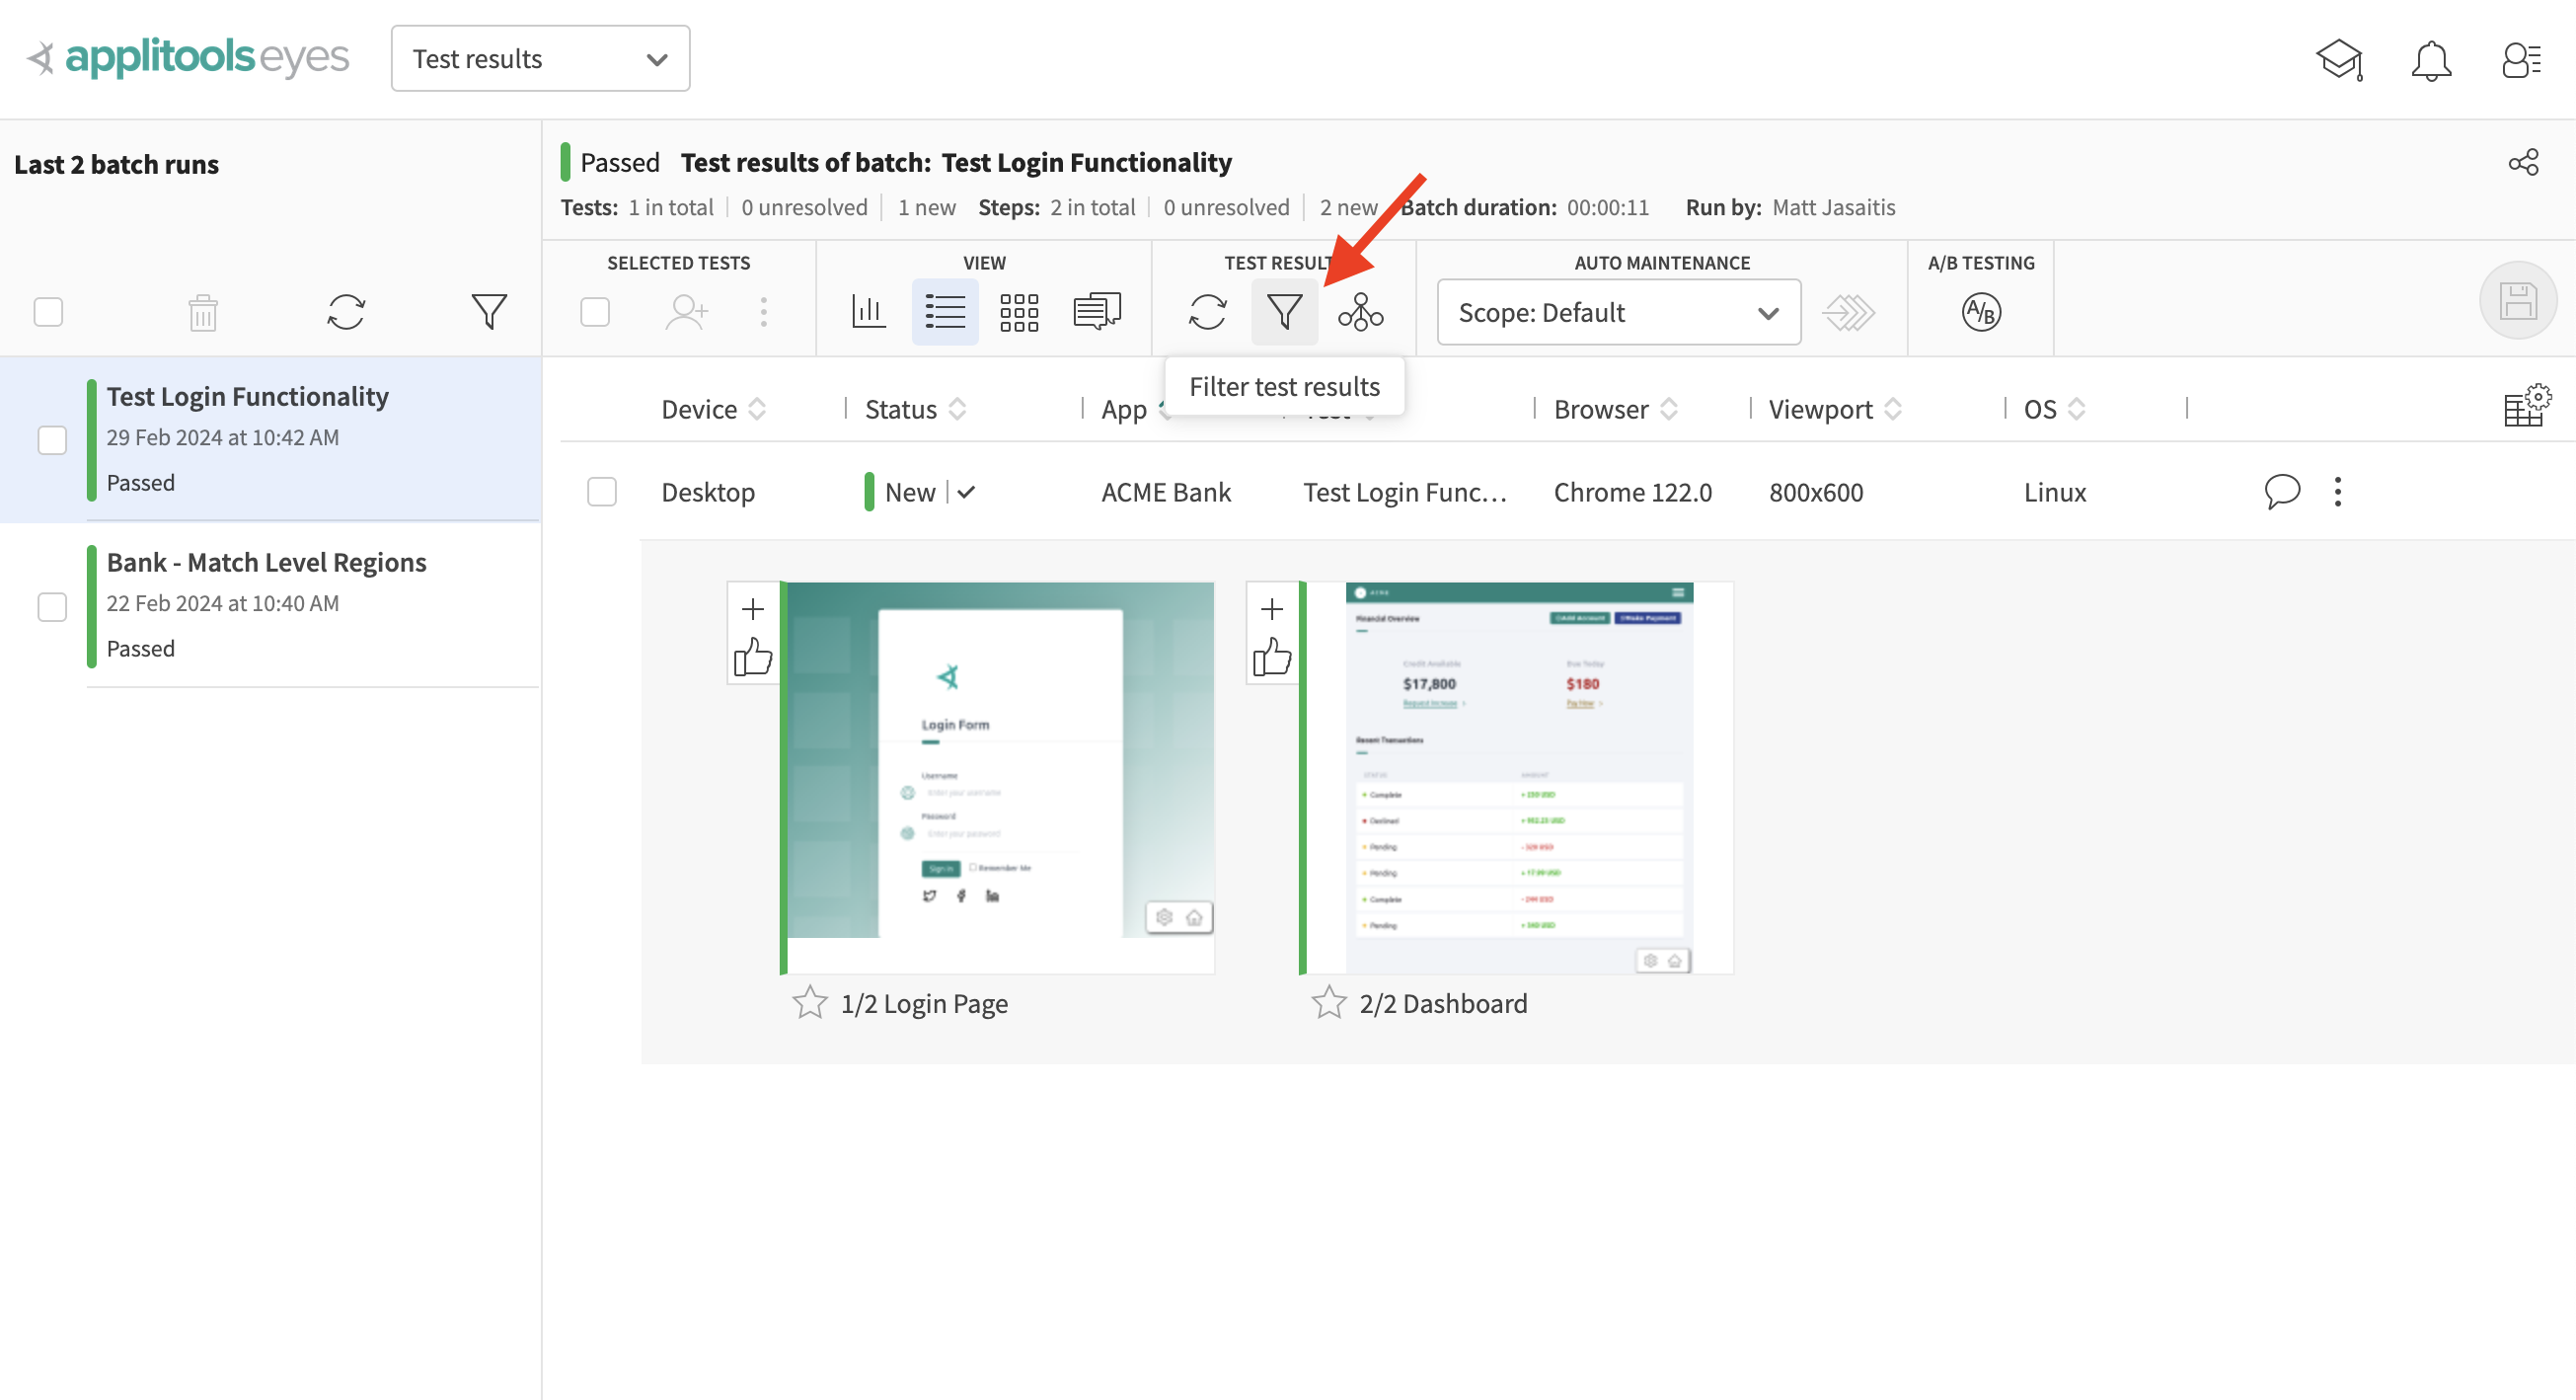Toggle select-all batches checkbox
The height and width of the screenshot is (1400, 2576).
(48, 312)
